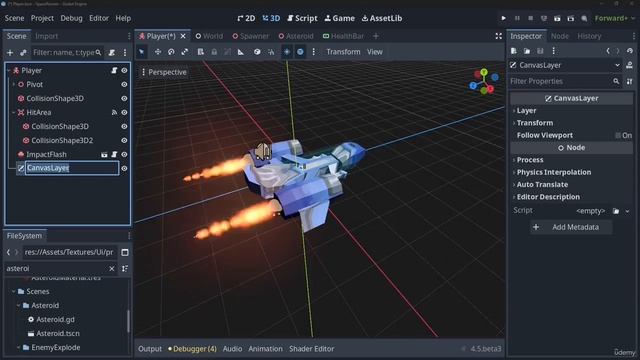640x360 pixels.
Task: Toggle FileSystem split mode icon
Action: pyautogui.click(x=125, y=252)
